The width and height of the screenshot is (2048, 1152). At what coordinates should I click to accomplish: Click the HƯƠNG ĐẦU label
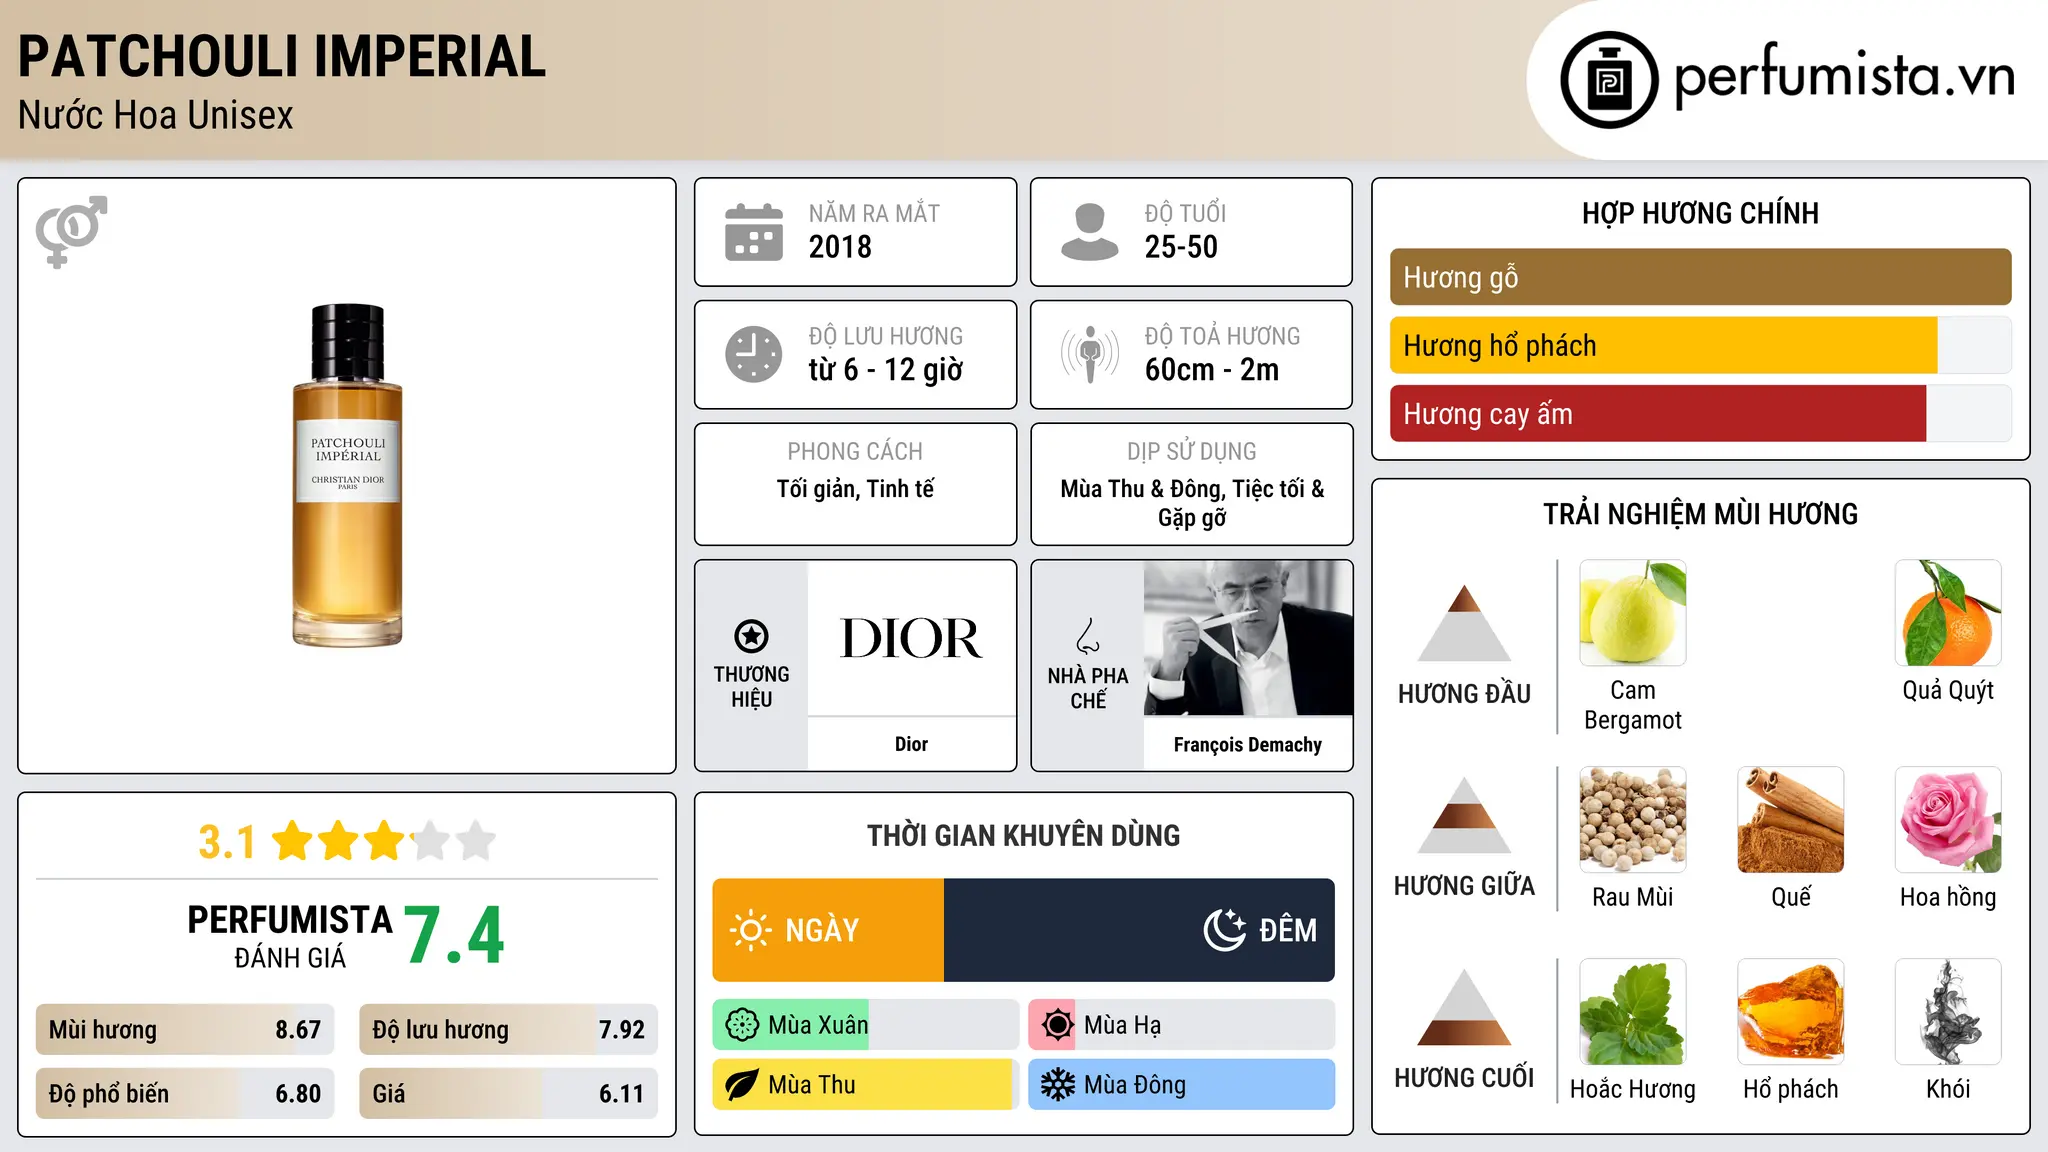coord(1464,694)
